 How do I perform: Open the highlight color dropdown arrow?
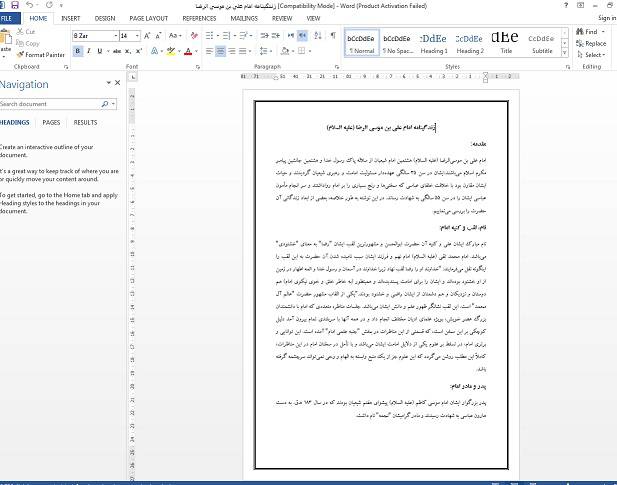point(179,51)
